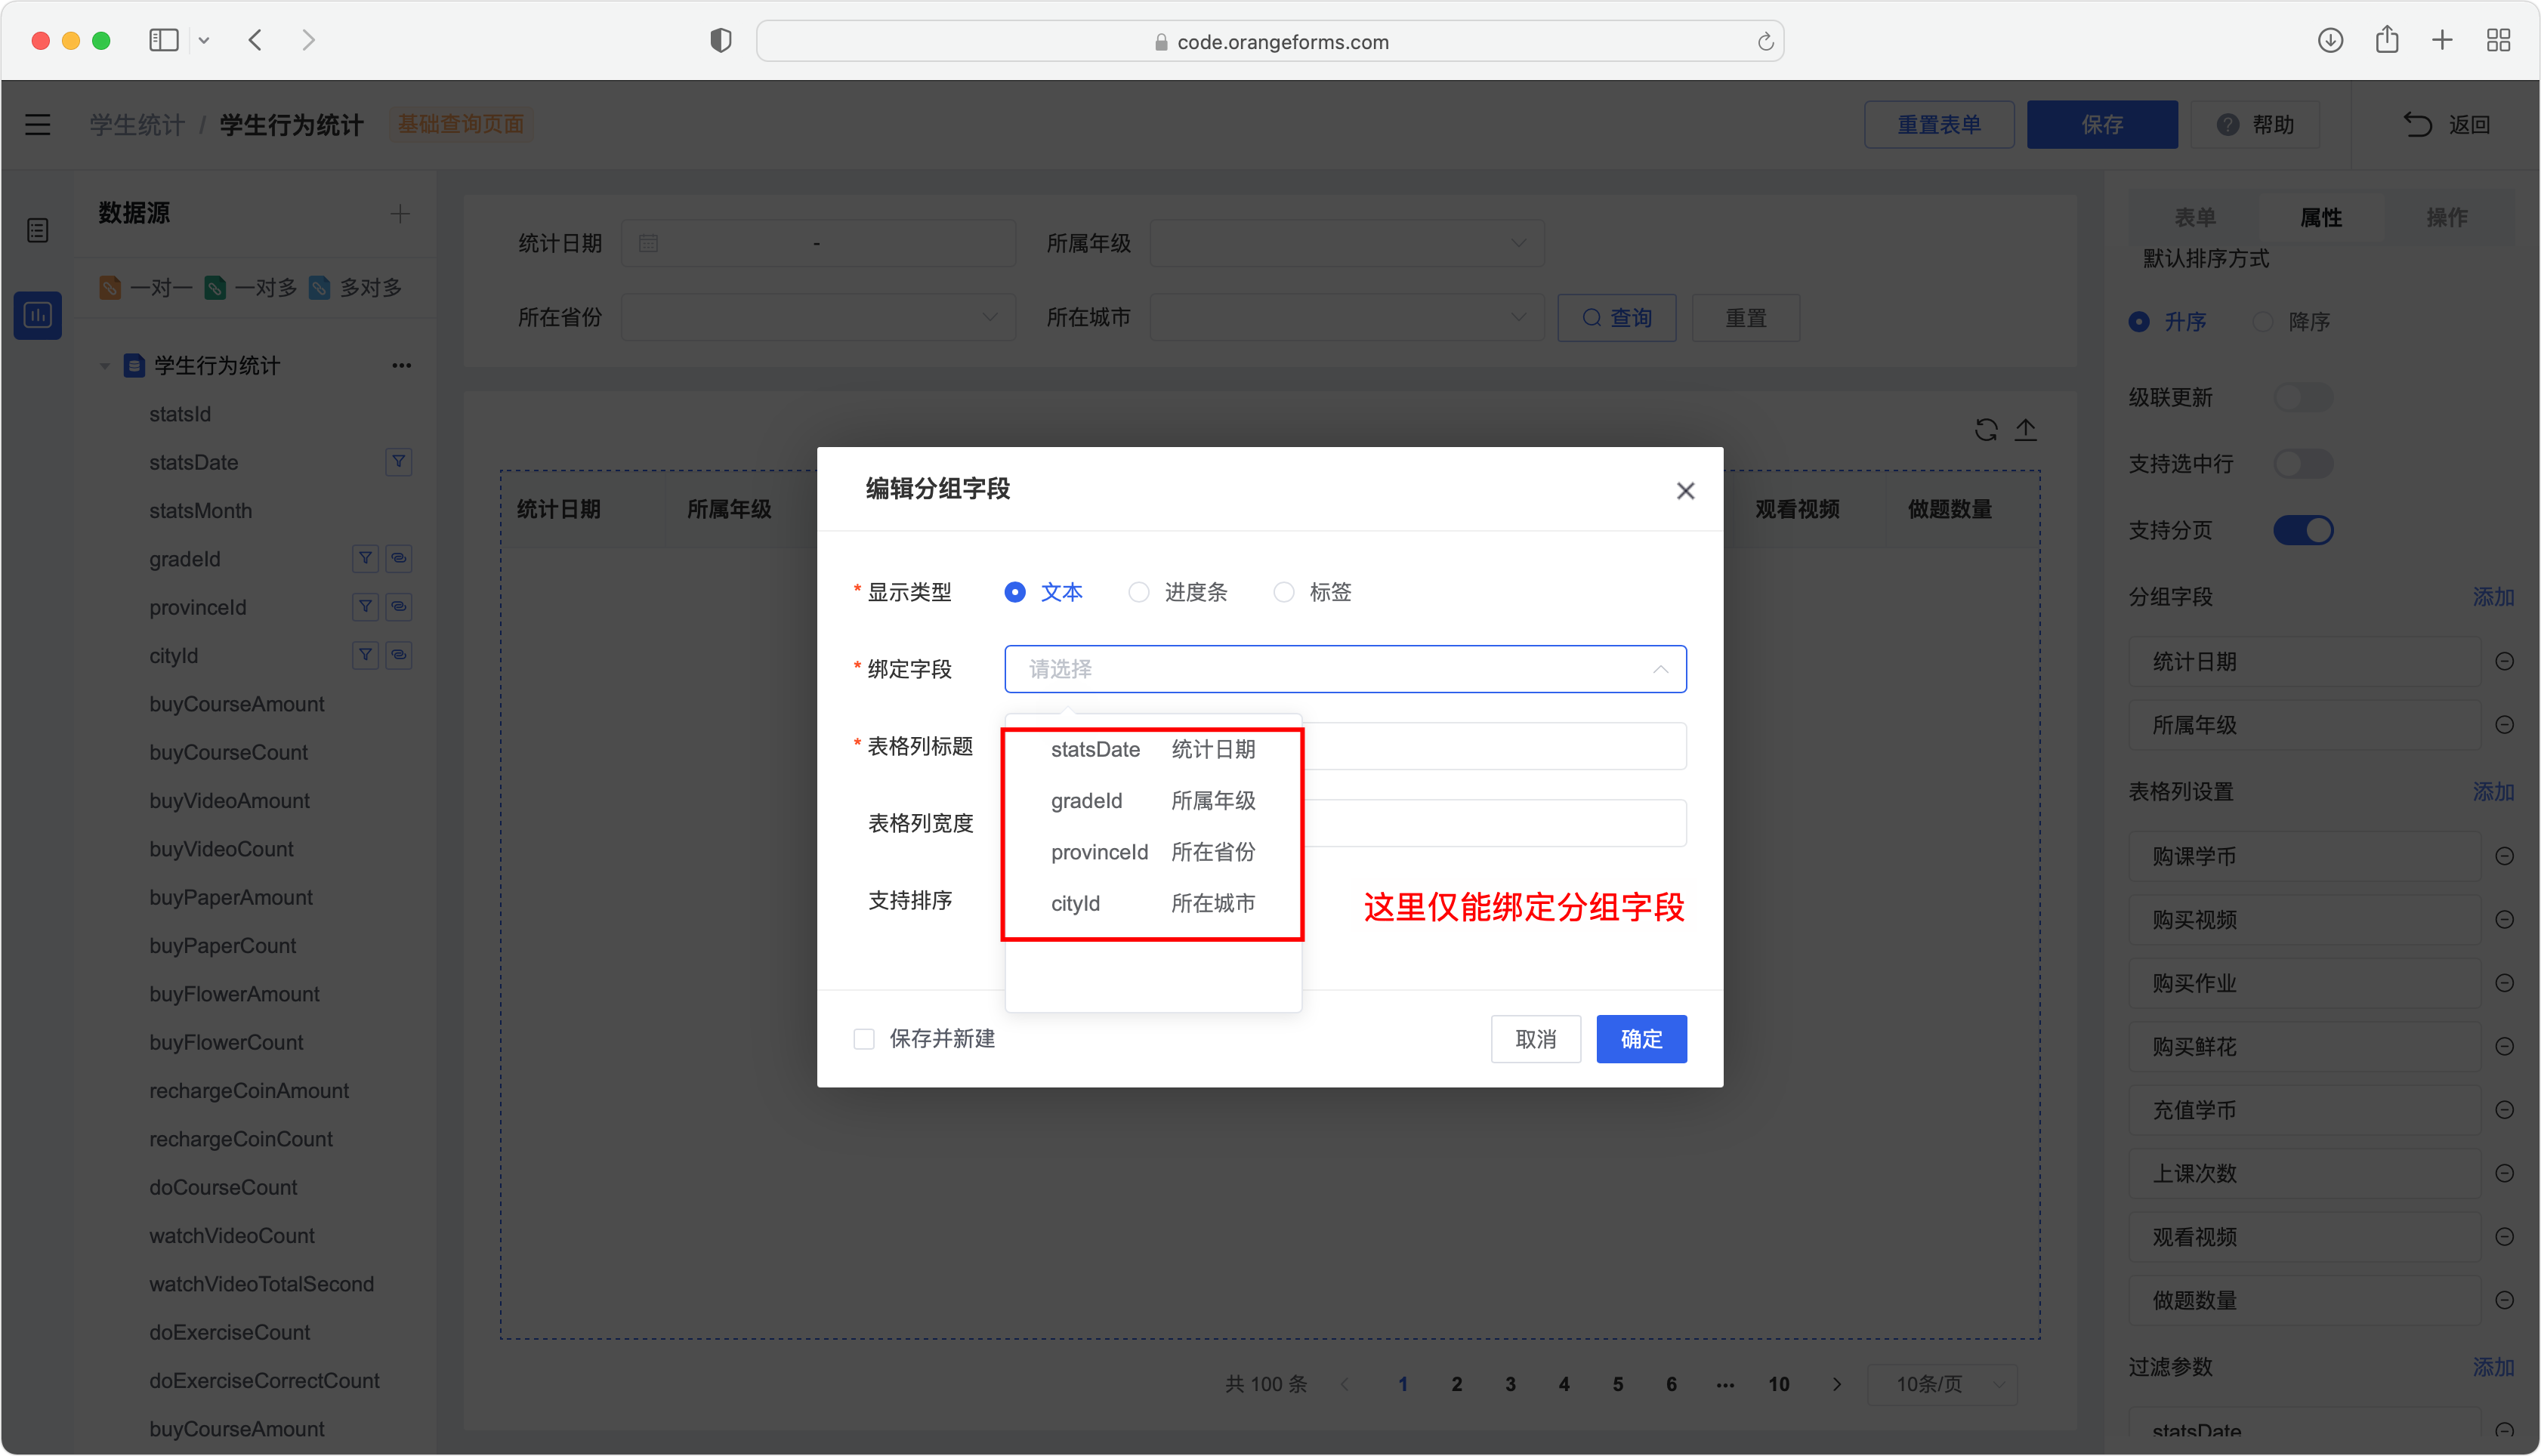The height and width of the screenshot is (1456, 2541).
Task: Select 标签 display type
Action: 1312,593
